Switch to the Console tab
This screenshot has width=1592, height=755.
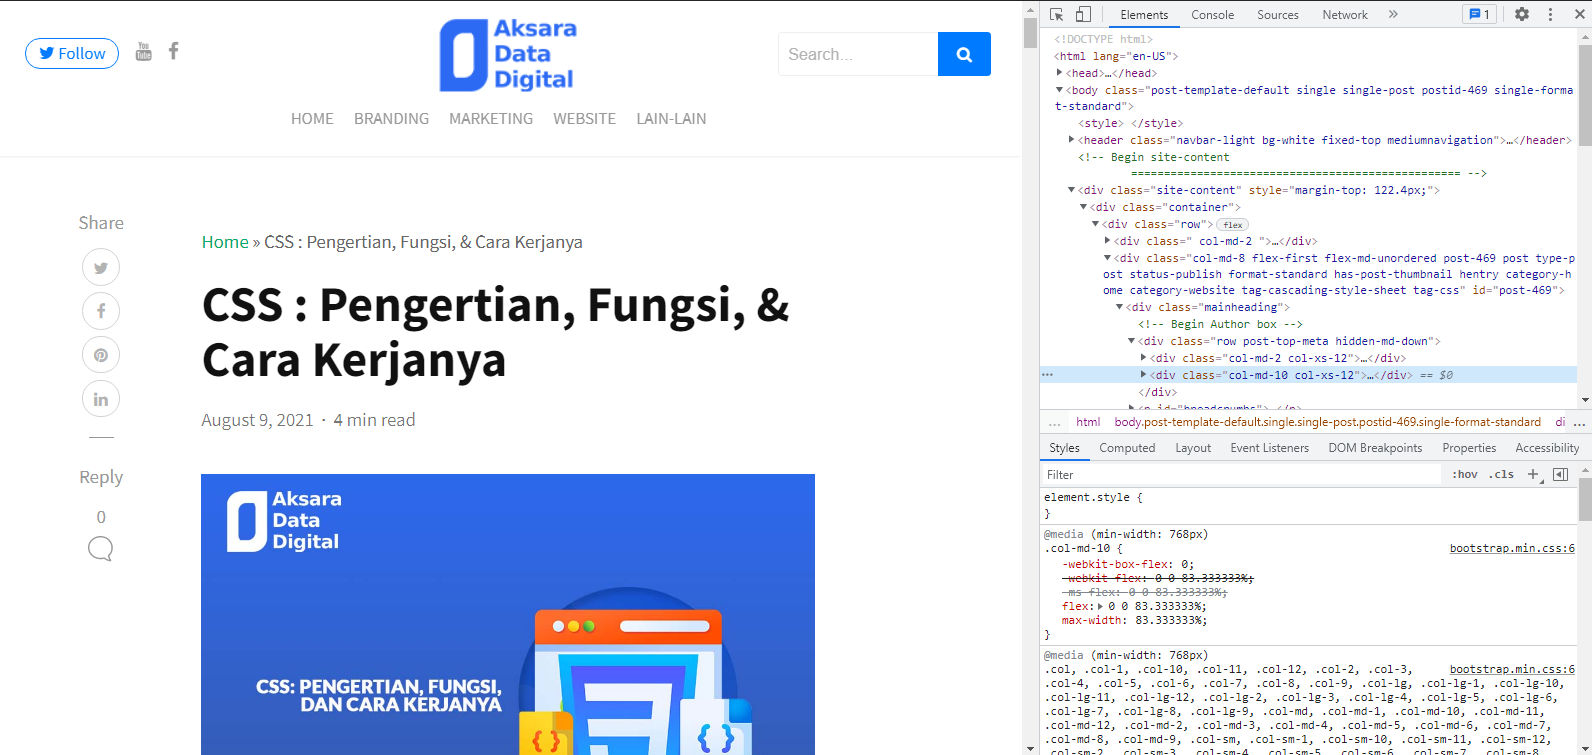pyautogui.click(x=1212, y=15)
